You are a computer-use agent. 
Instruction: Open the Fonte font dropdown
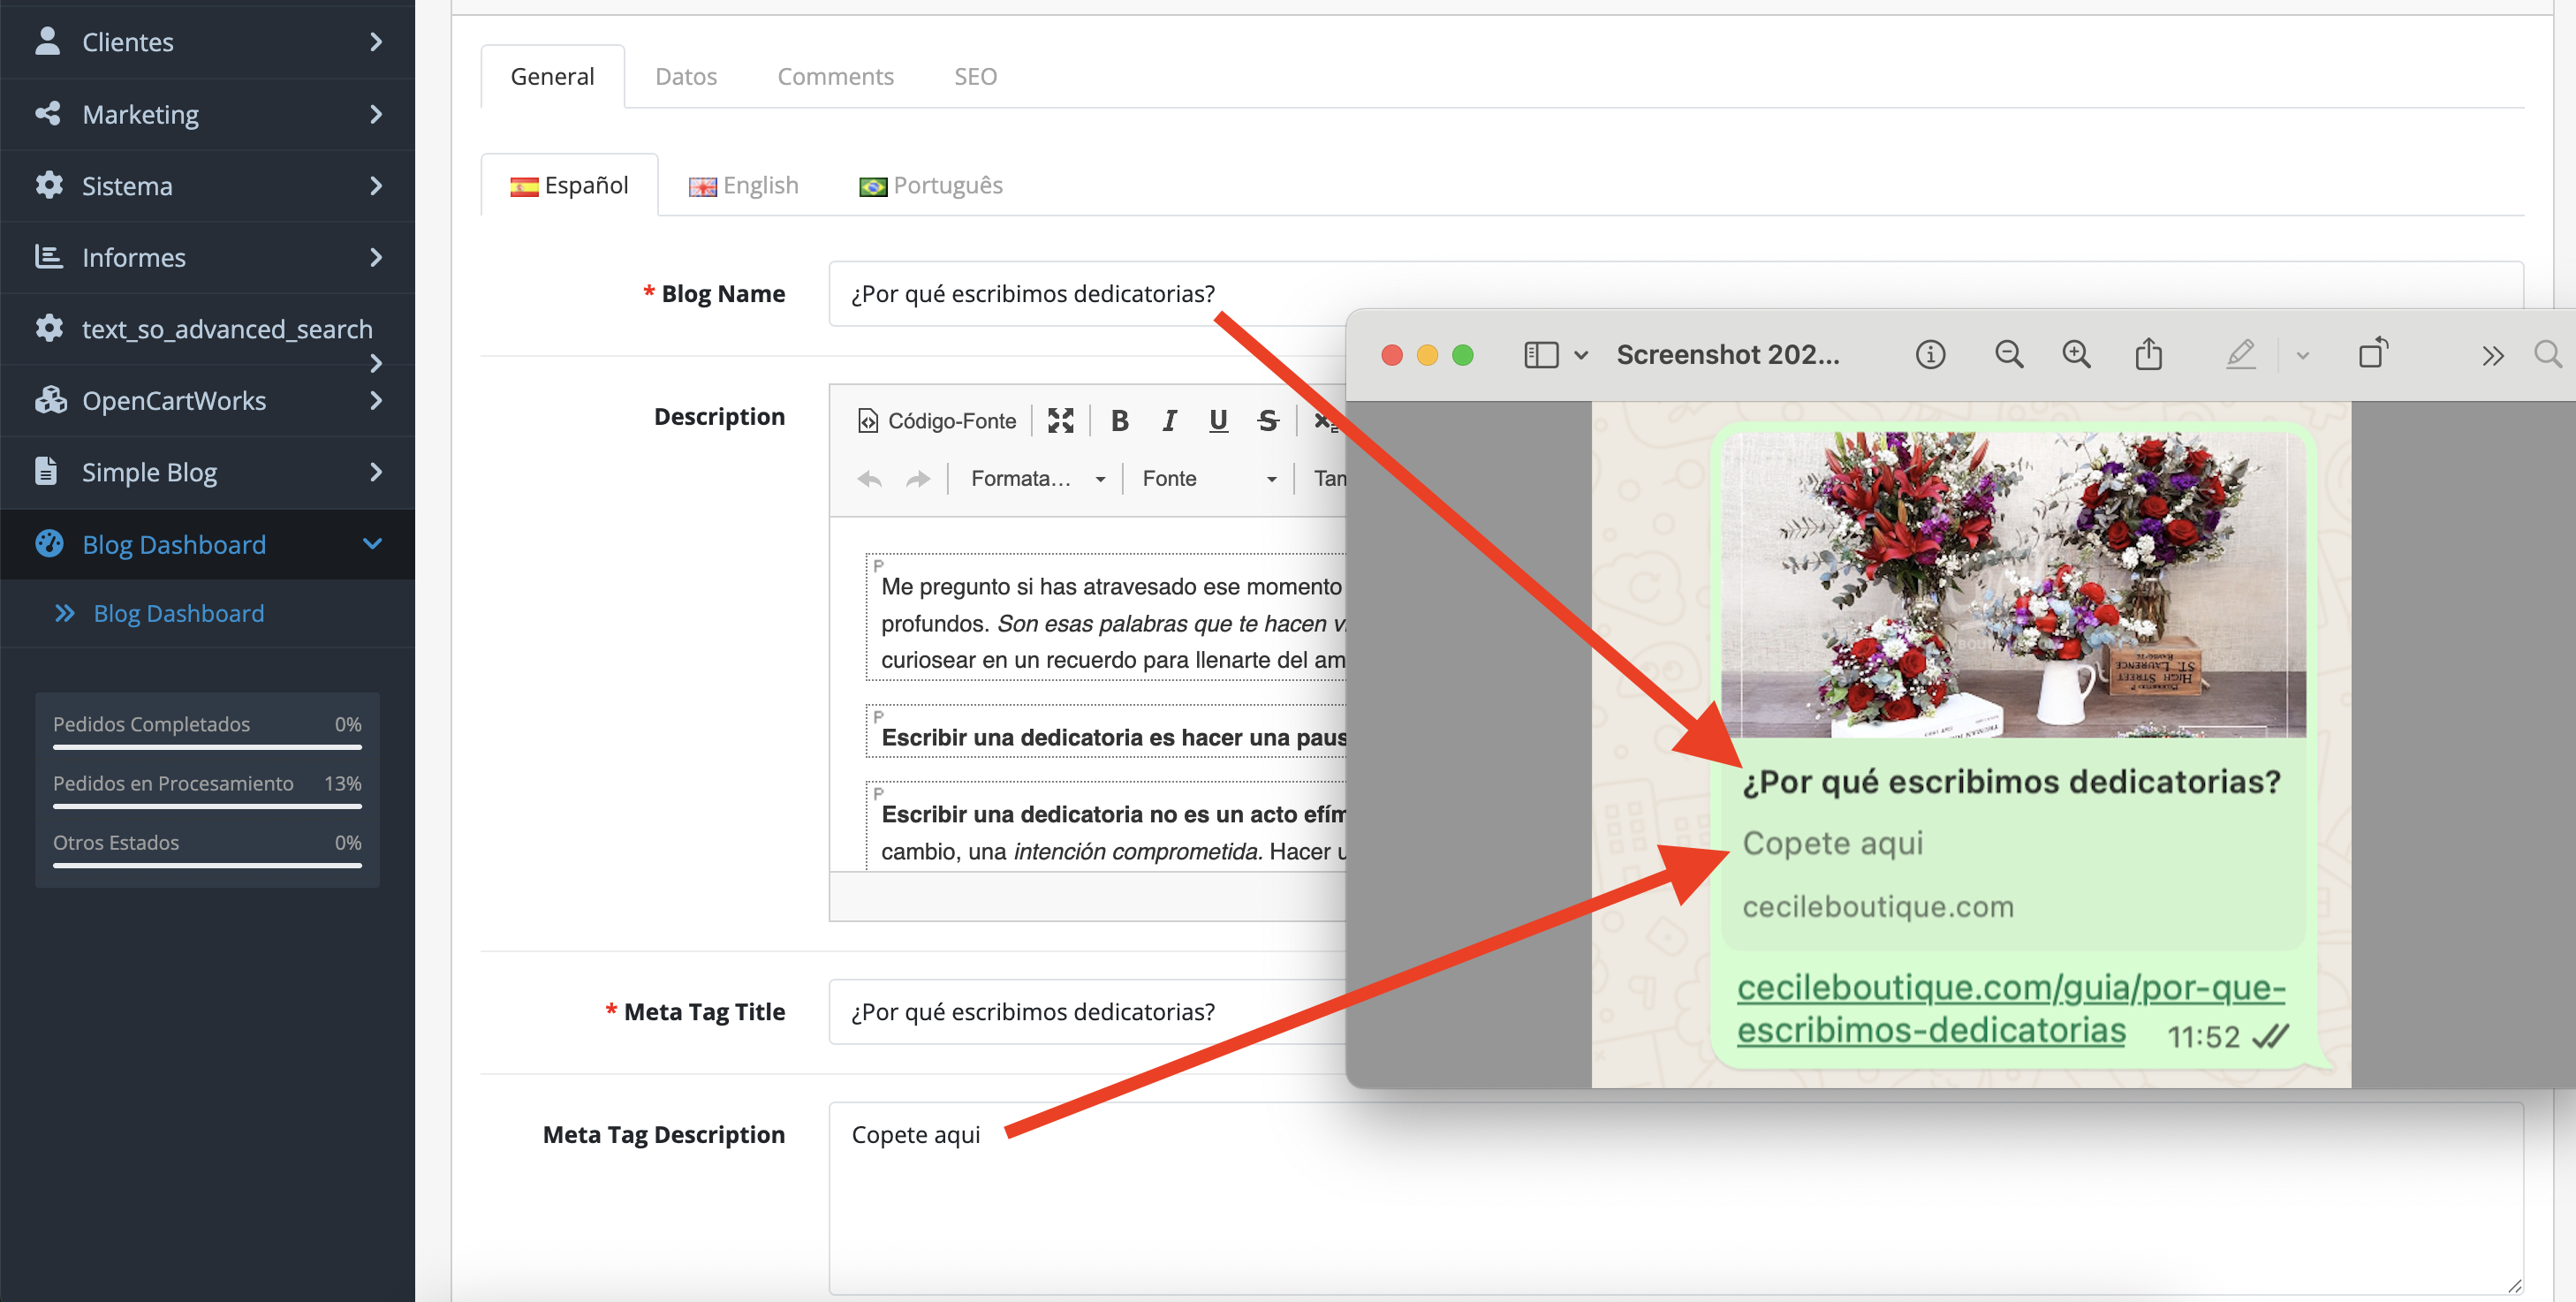(1208, 479)
